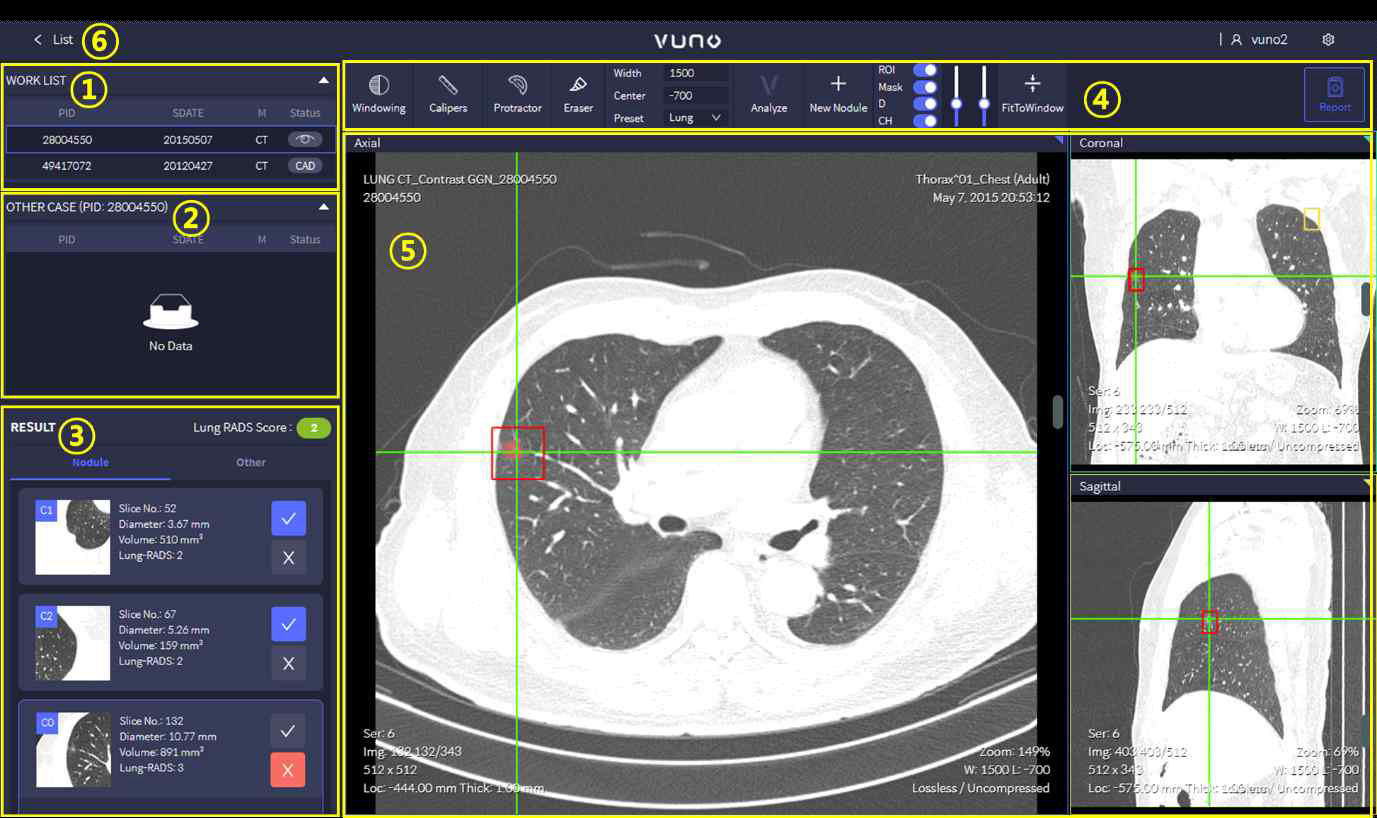
Task: Select work list row PID 28004550
Action: pyautogui.click(x=171, y=141)
